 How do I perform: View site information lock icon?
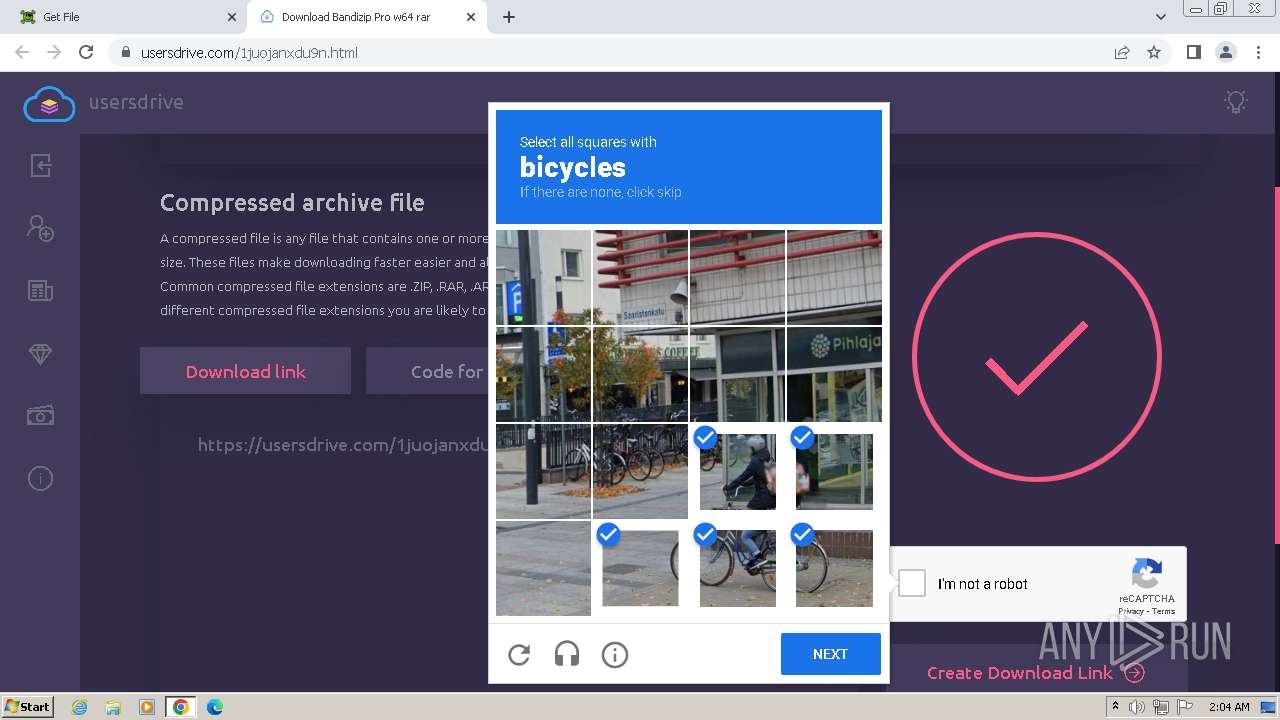[x=125, y=52]
